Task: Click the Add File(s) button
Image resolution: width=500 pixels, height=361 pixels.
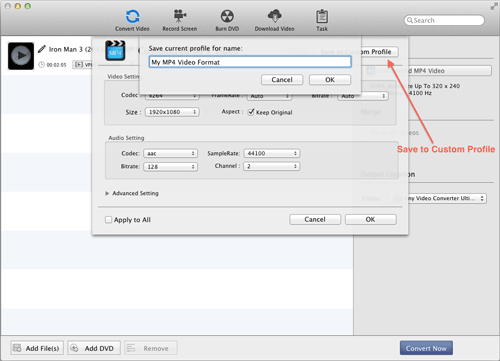Action: click(x=37, y=348)
